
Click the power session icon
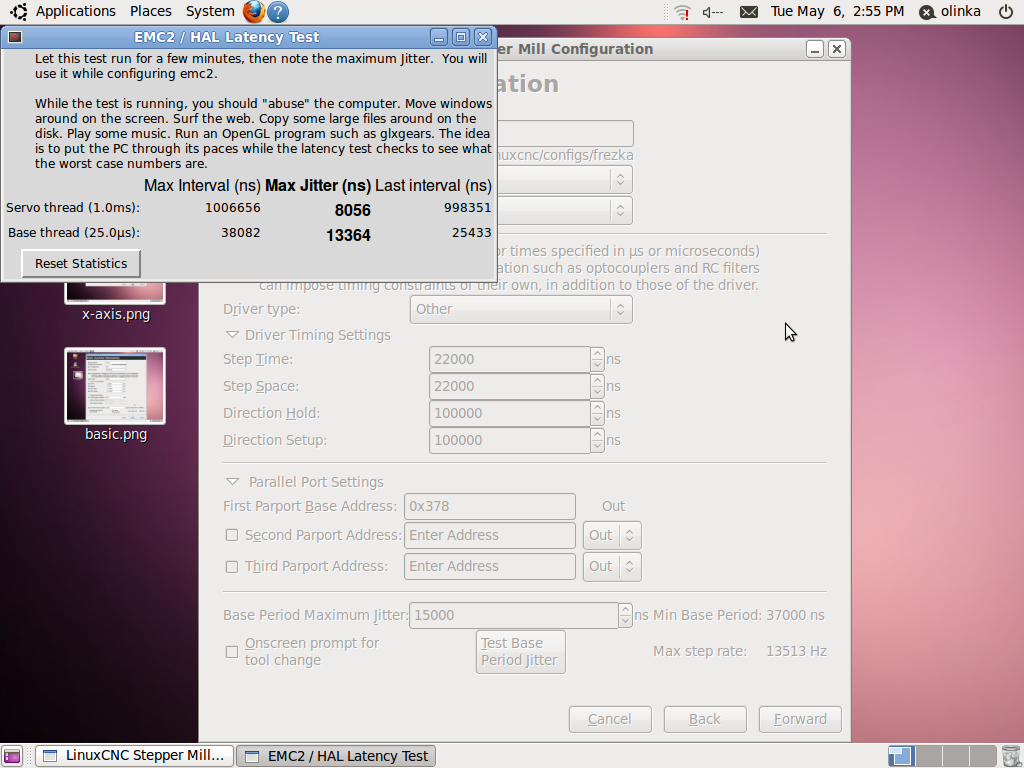click(x=1005, y=12)
